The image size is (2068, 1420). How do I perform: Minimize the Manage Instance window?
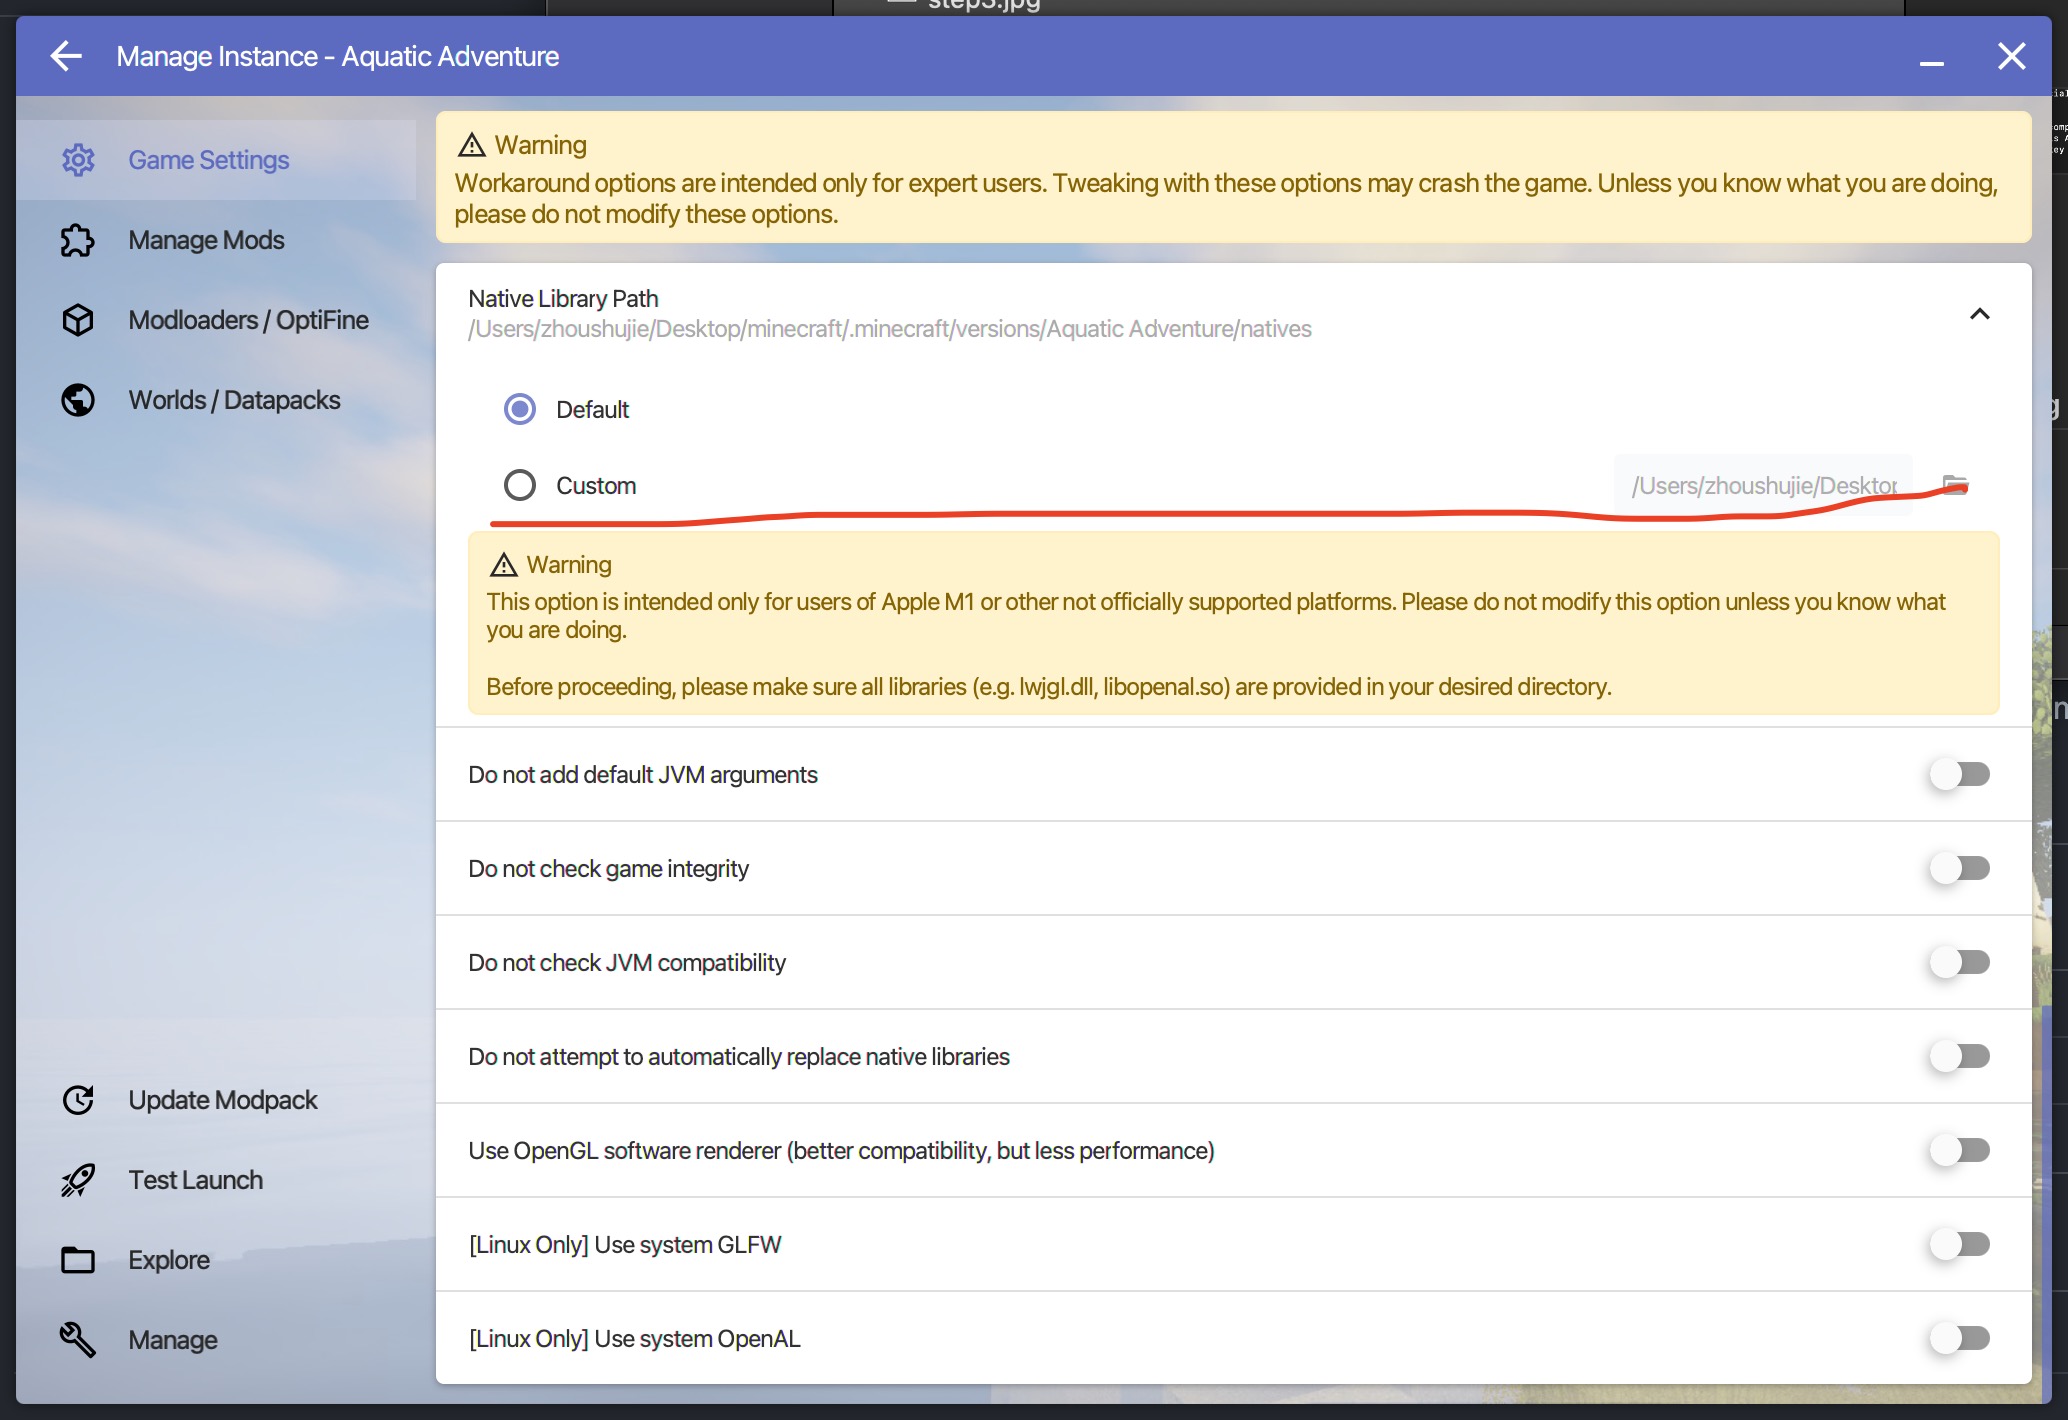click(x=1931, y=58)
